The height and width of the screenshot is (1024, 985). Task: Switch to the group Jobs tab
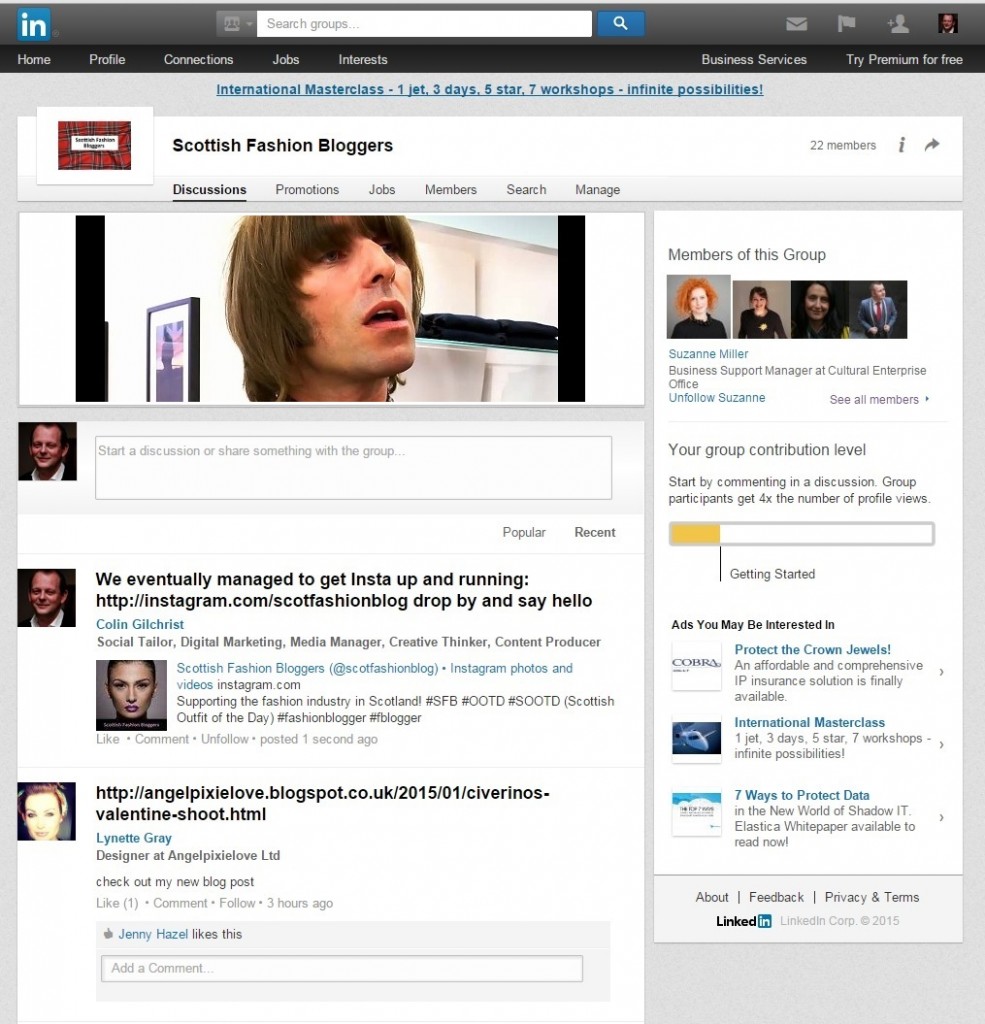point(381,190)
